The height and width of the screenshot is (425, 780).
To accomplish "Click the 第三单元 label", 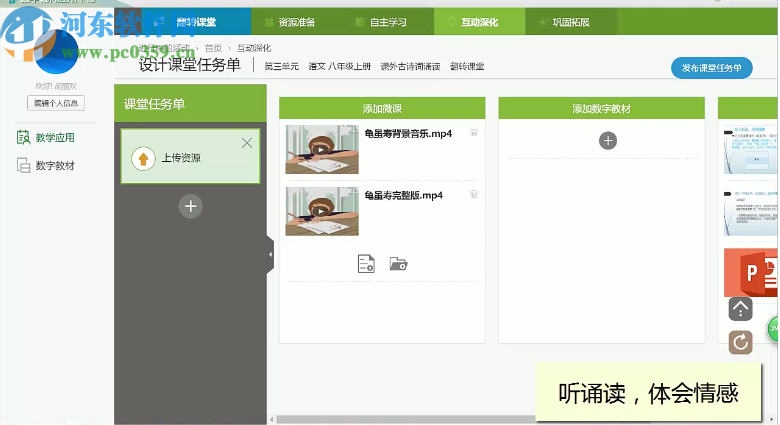I will point(282,66).
